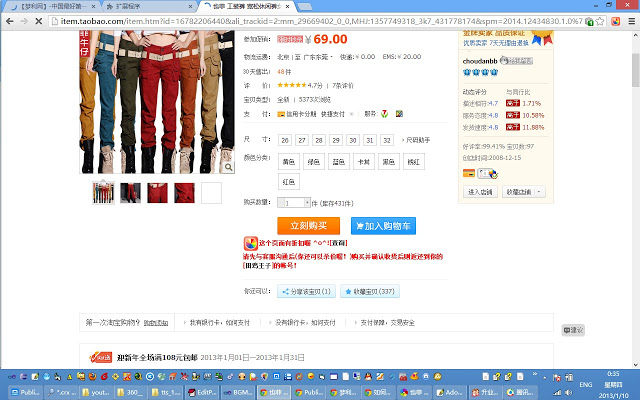Select the empty fifth thumbnail

pyautogui.click(x=211, y=193)
